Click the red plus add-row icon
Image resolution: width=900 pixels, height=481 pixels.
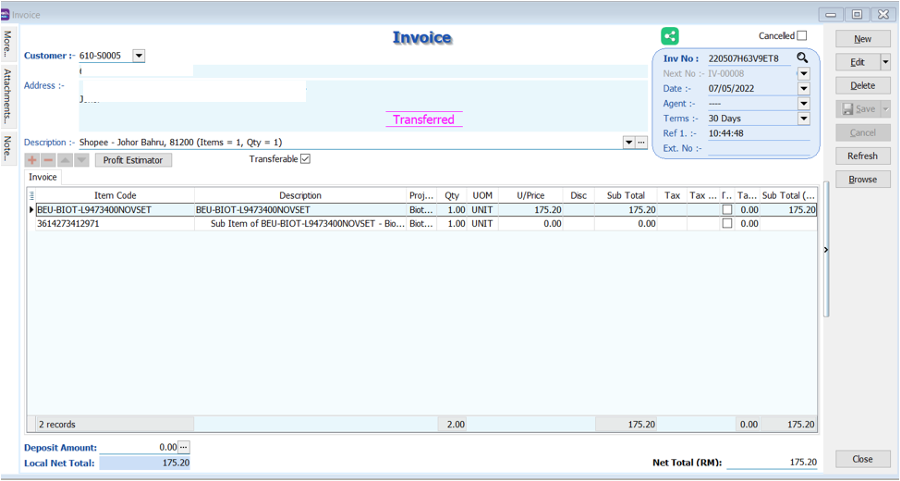point(33,160)
